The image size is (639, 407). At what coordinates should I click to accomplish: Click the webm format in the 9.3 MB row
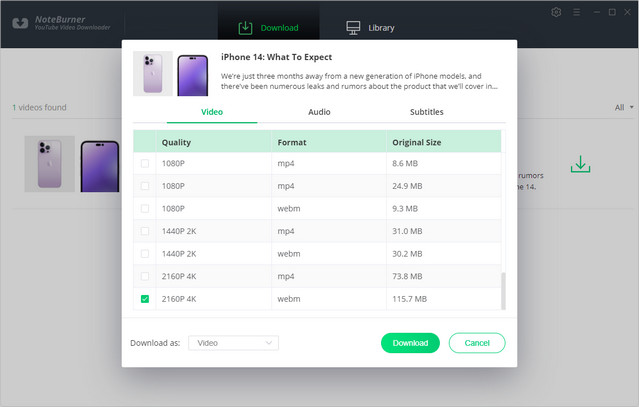(x=289, y=209)
